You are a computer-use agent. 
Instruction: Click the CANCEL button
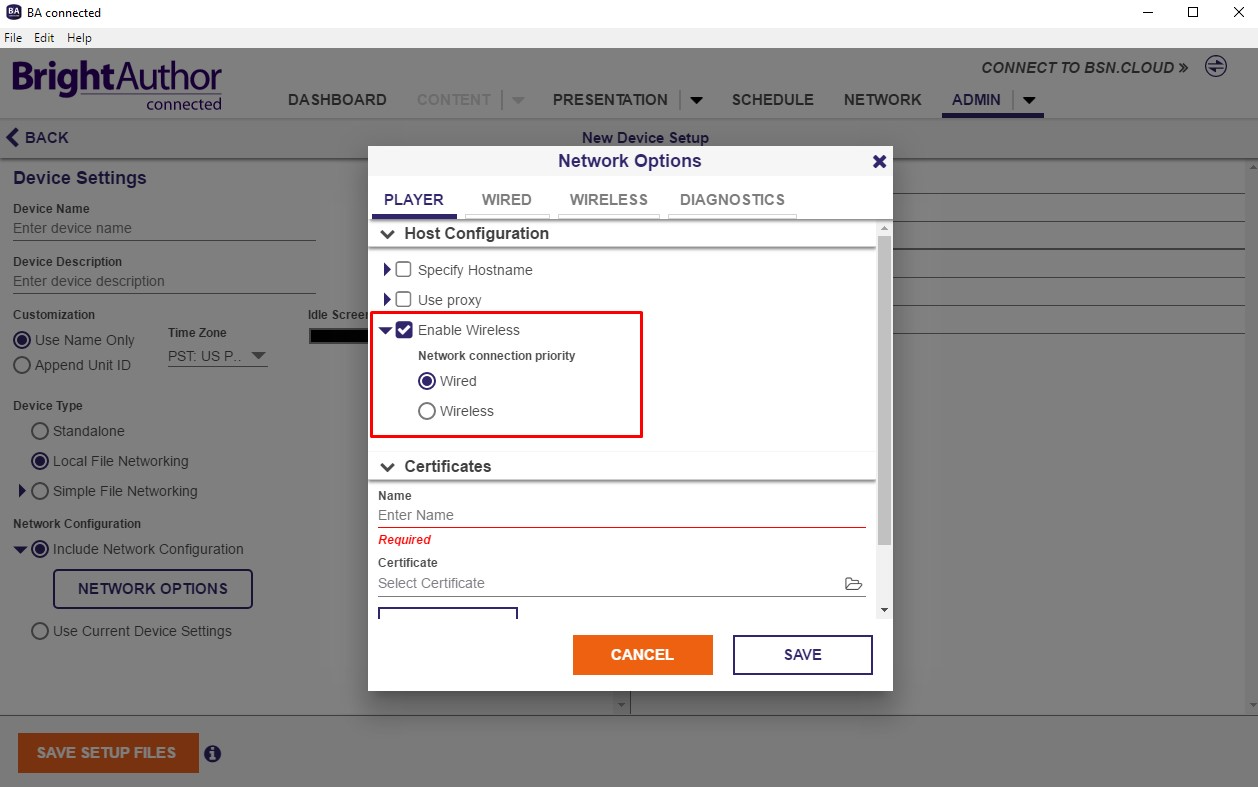643,655
